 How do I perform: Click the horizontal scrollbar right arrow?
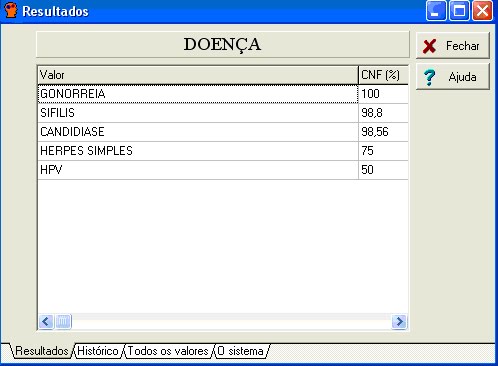399,322
